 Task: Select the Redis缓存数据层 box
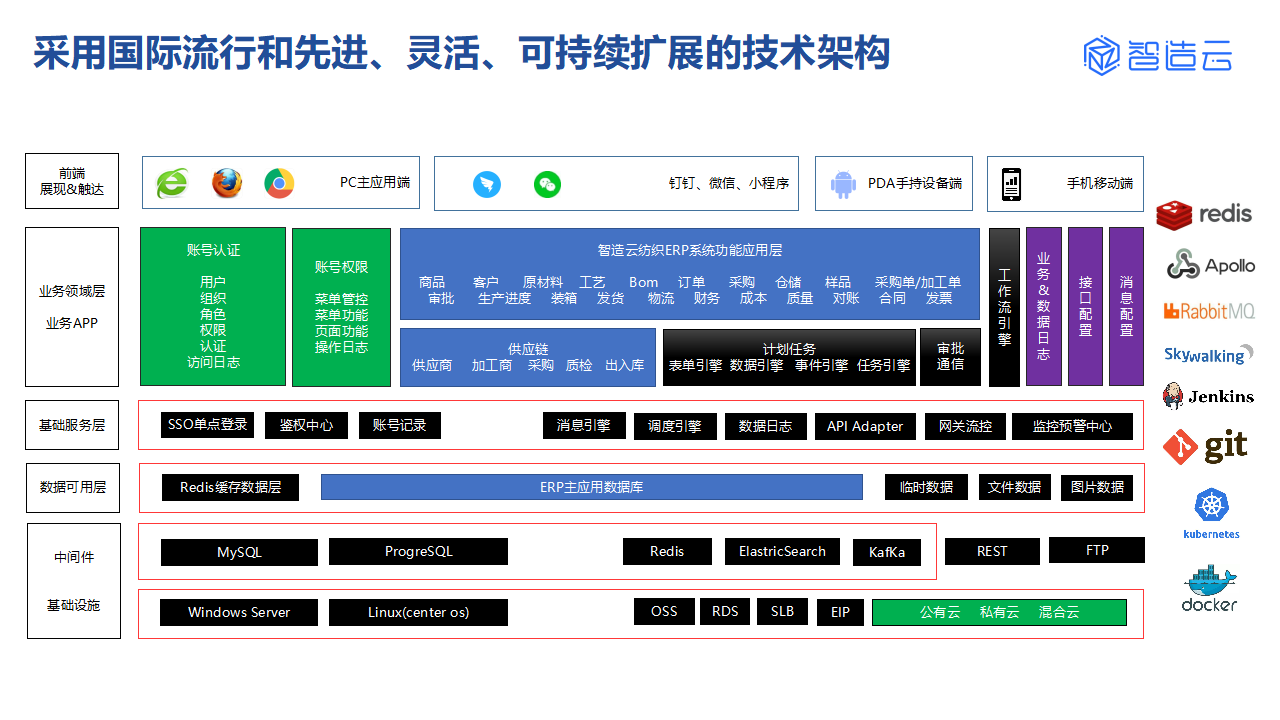point(231,488)
